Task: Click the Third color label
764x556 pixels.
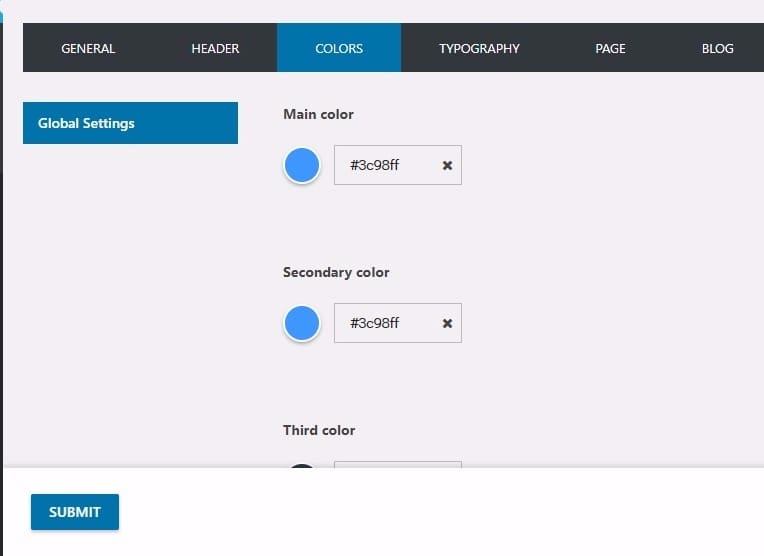Action: [319, 430]
